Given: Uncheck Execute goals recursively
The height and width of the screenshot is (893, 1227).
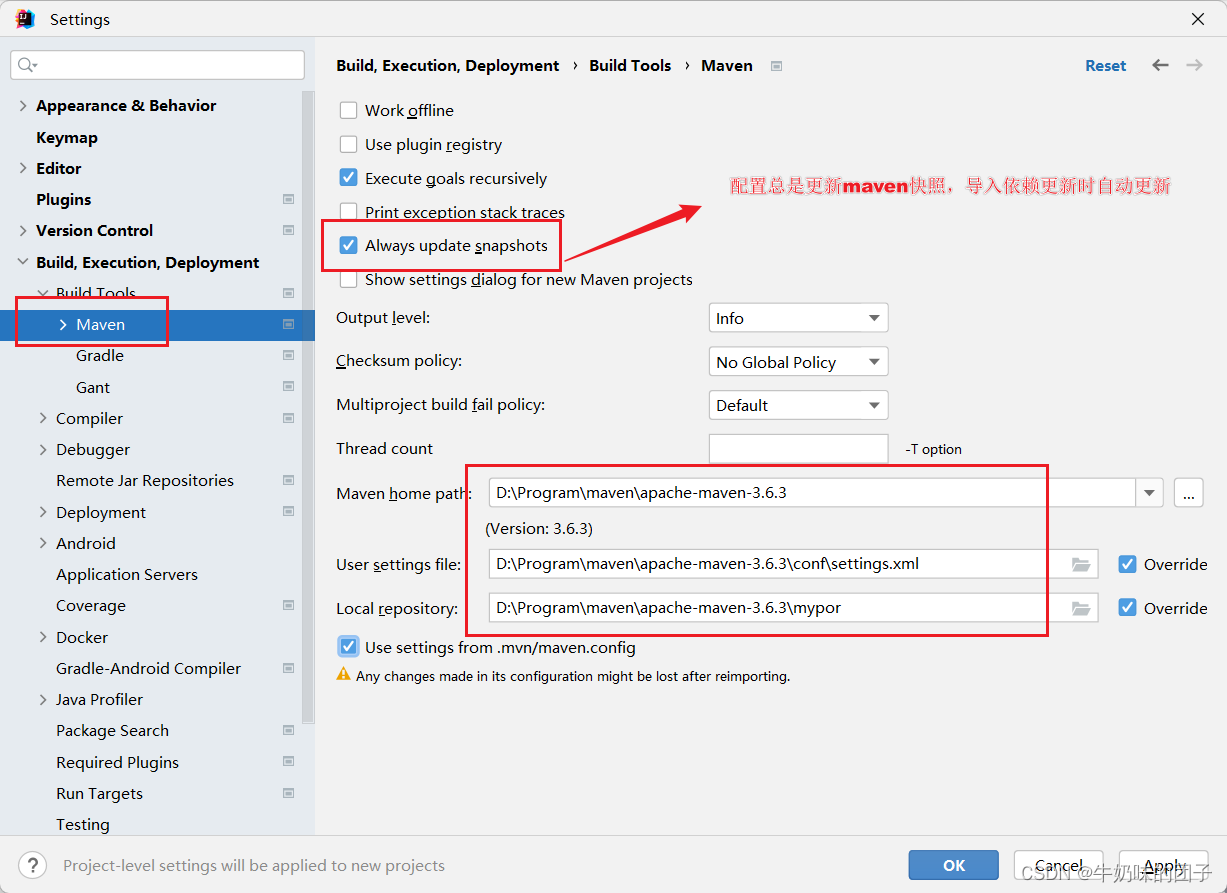Looking at the screenshot, I should 348,178.
